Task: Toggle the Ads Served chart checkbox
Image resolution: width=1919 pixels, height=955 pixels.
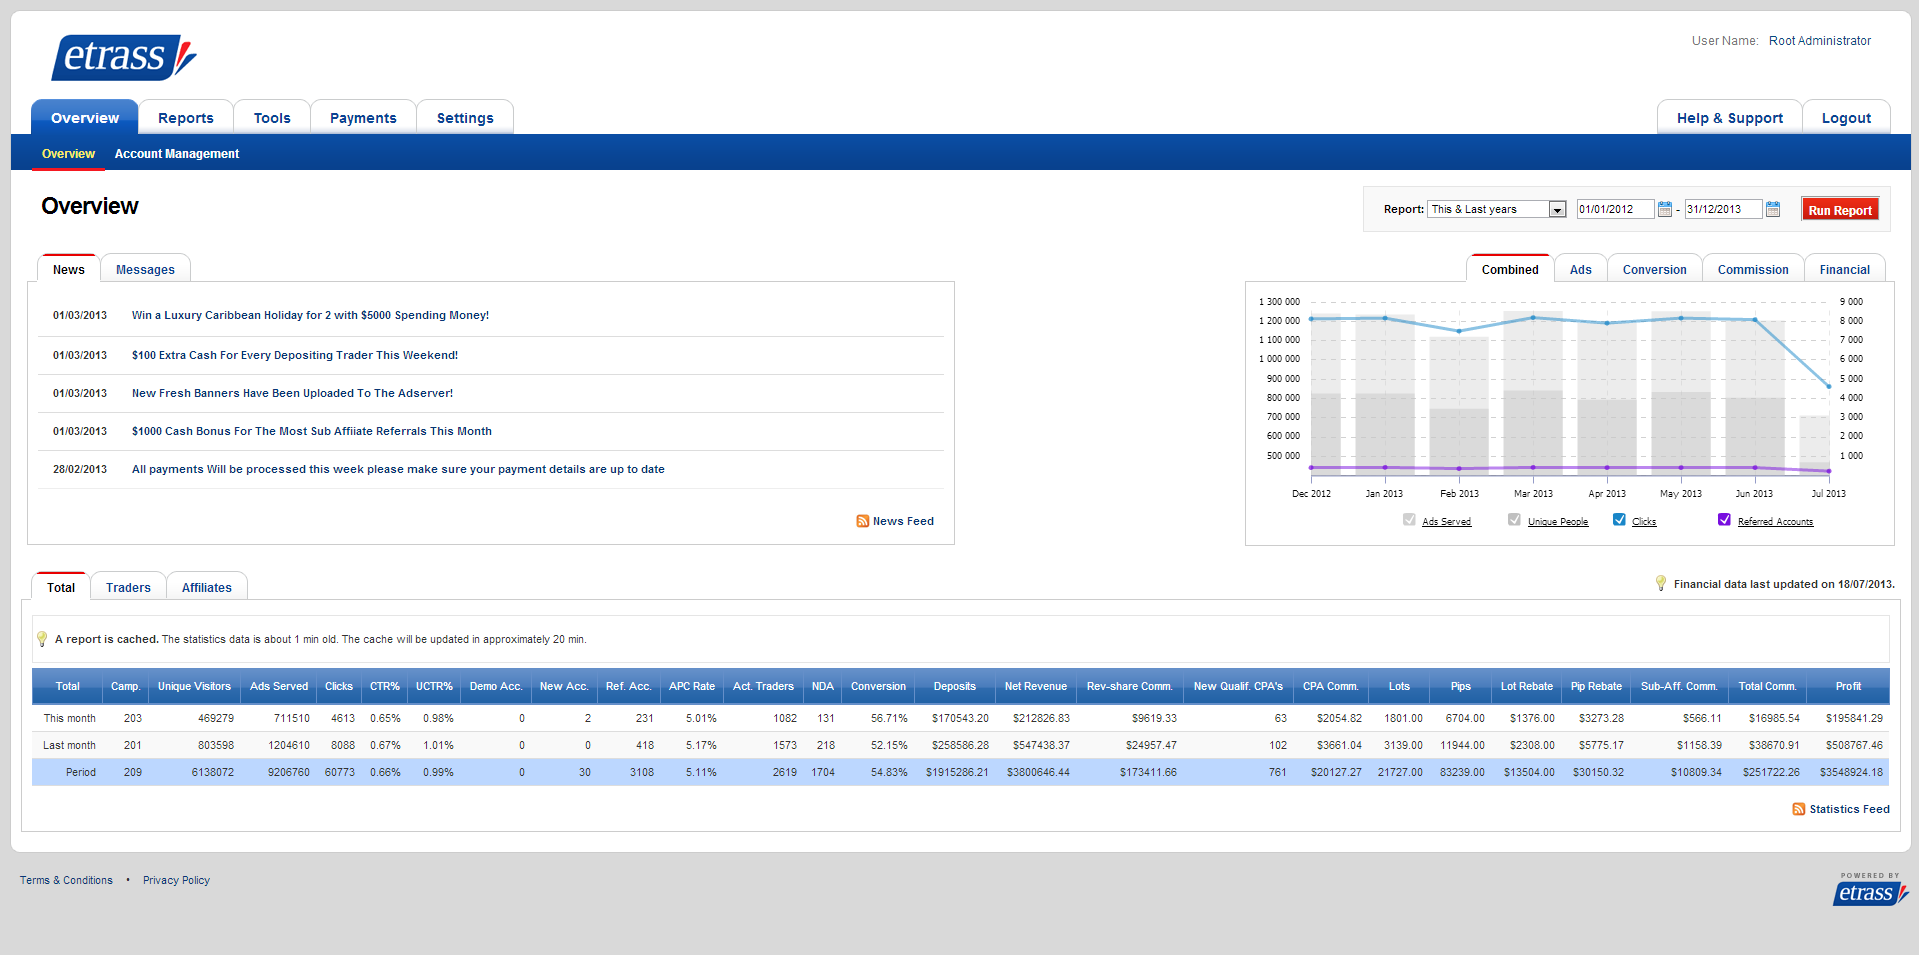Action: pyautogui.click(x=1409, y=520)
